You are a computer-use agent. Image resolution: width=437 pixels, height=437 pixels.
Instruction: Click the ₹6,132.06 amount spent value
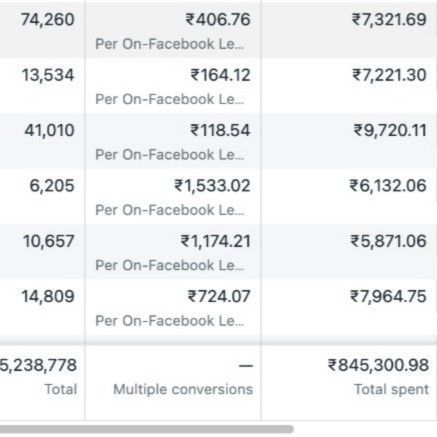[x=388, y=186]
